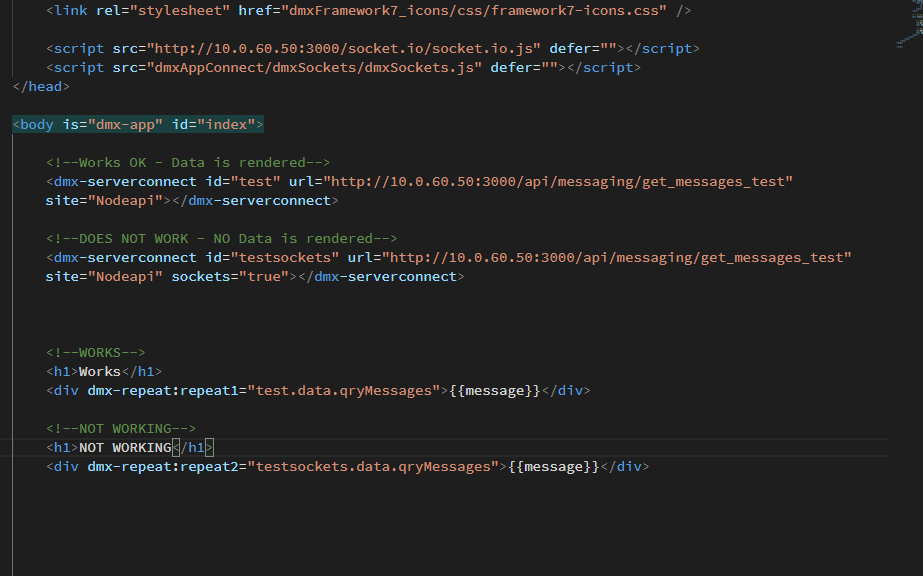The height and width of the screenshot is (576, 923).
Task: Click the highlighted <body> opening tag name
Action: [36, 124]
